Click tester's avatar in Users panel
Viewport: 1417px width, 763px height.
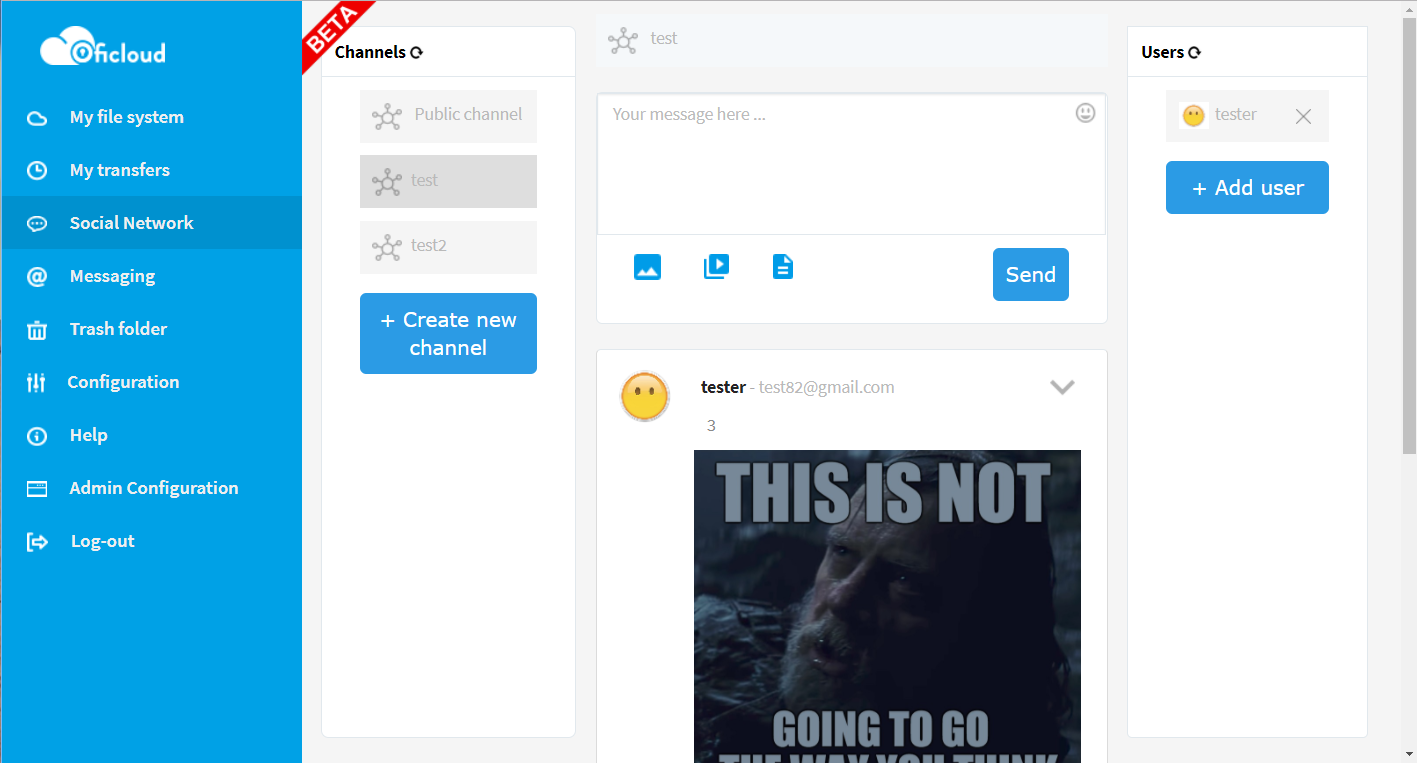[x=1193, y=115]
